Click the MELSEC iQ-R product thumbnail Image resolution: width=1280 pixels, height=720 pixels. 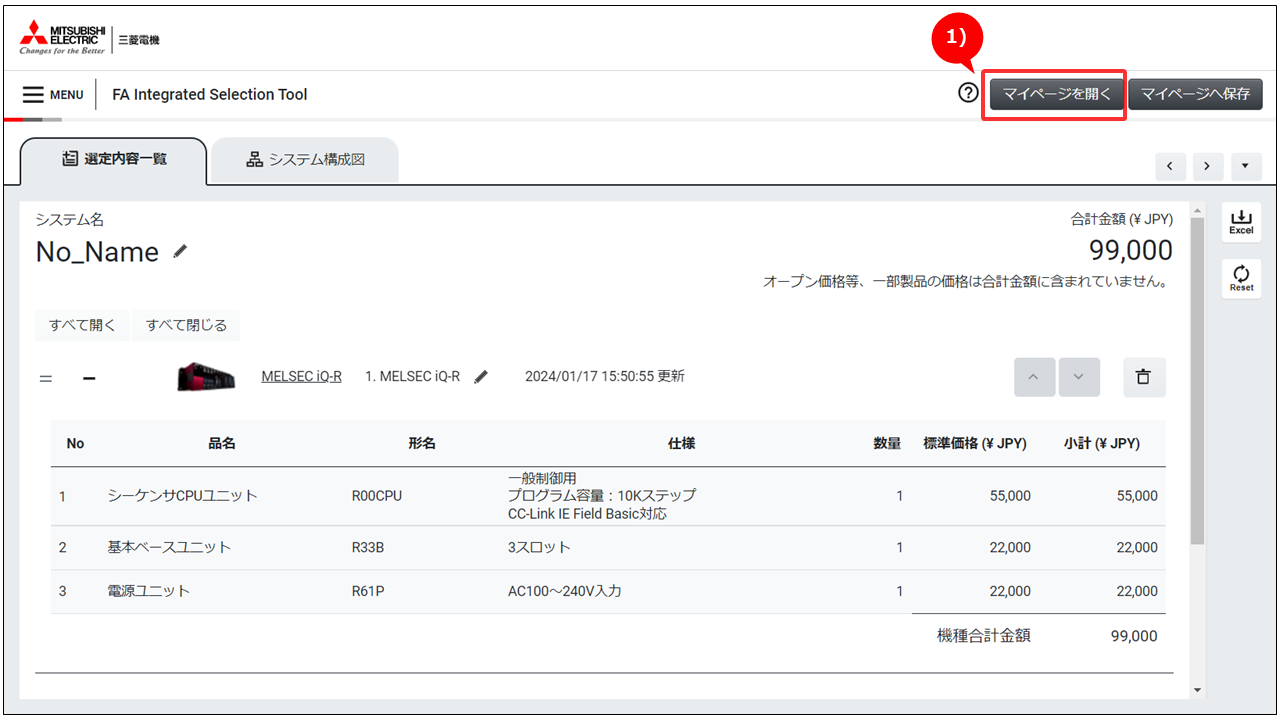206,377
